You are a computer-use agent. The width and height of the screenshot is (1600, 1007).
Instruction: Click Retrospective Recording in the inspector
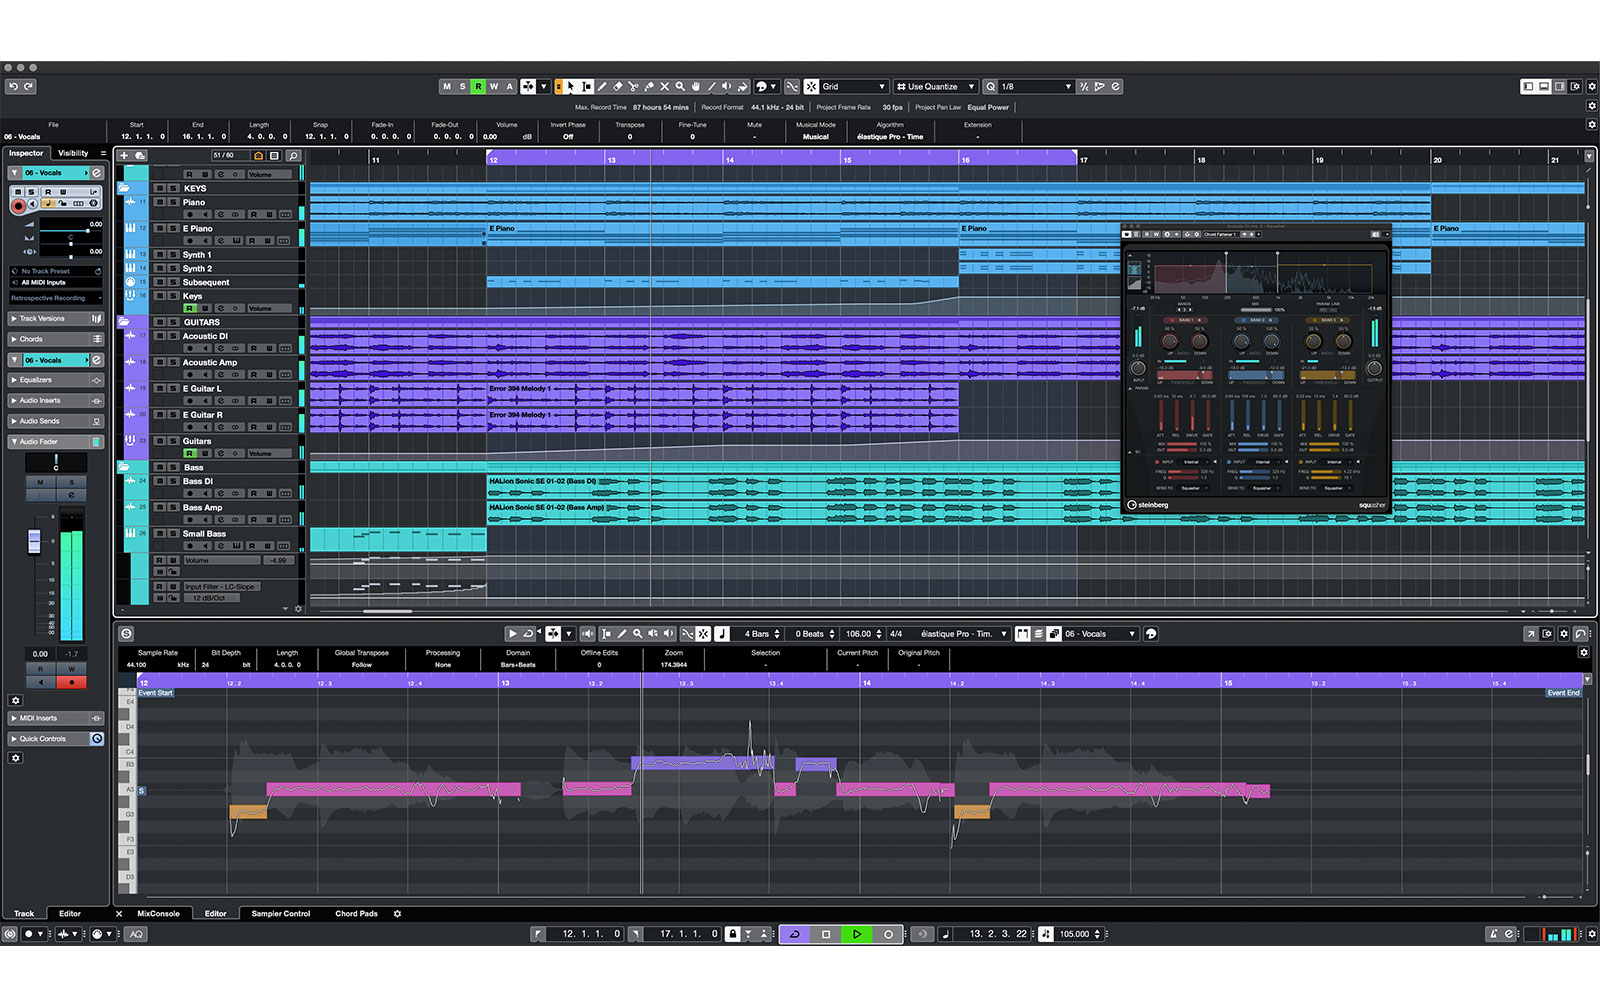pos(57,298)
